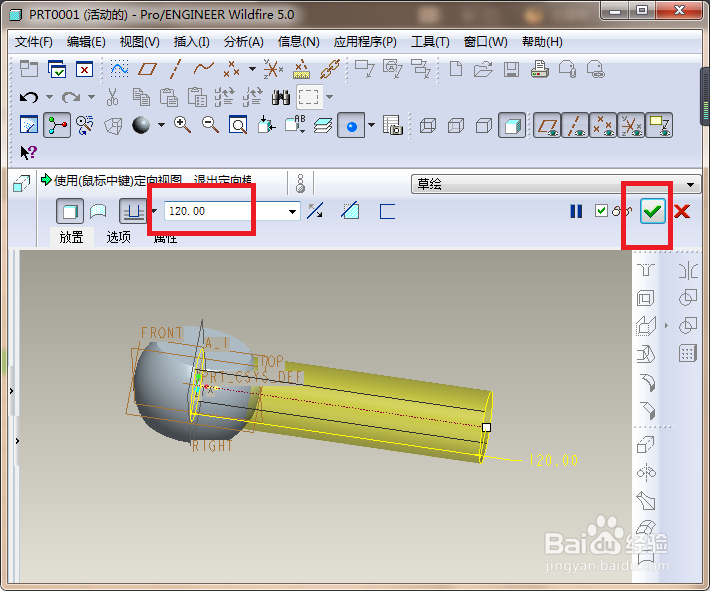
Task: Select shaded display style
Action: [x=512, y=125]
